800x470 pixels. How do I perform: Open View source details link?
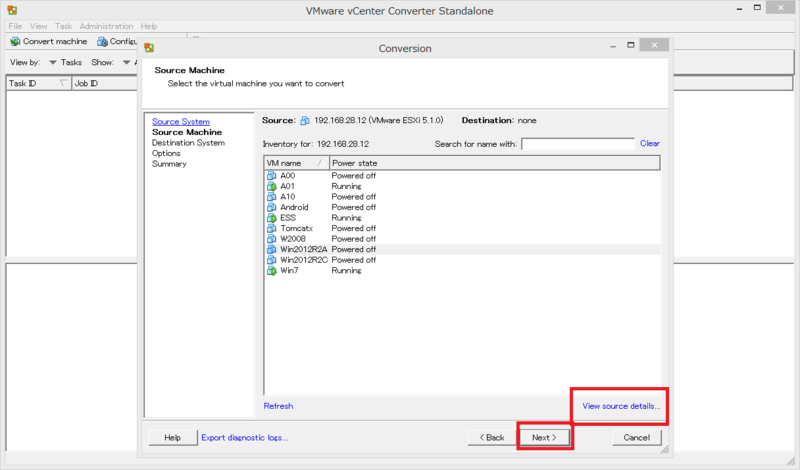[621, 406]
